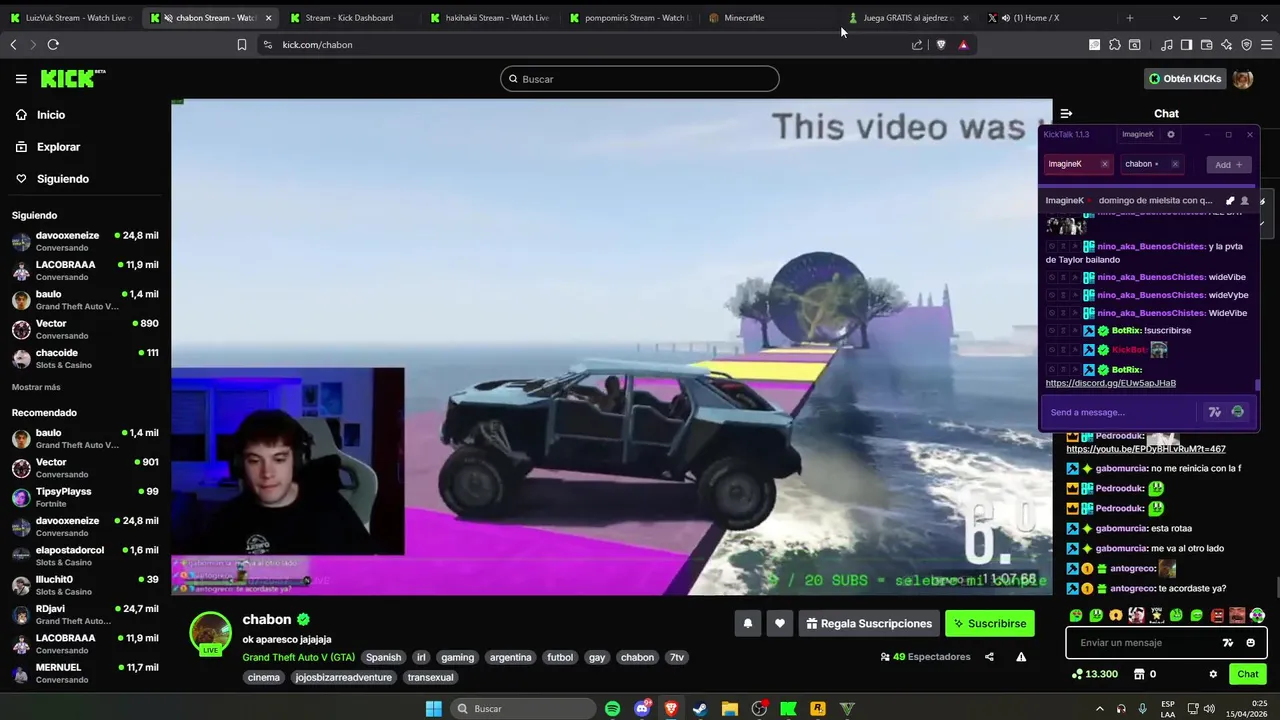This screenshot has width=1280, height=720.
Task: Open chat settings gear icon
Action: pos(1213,674)
